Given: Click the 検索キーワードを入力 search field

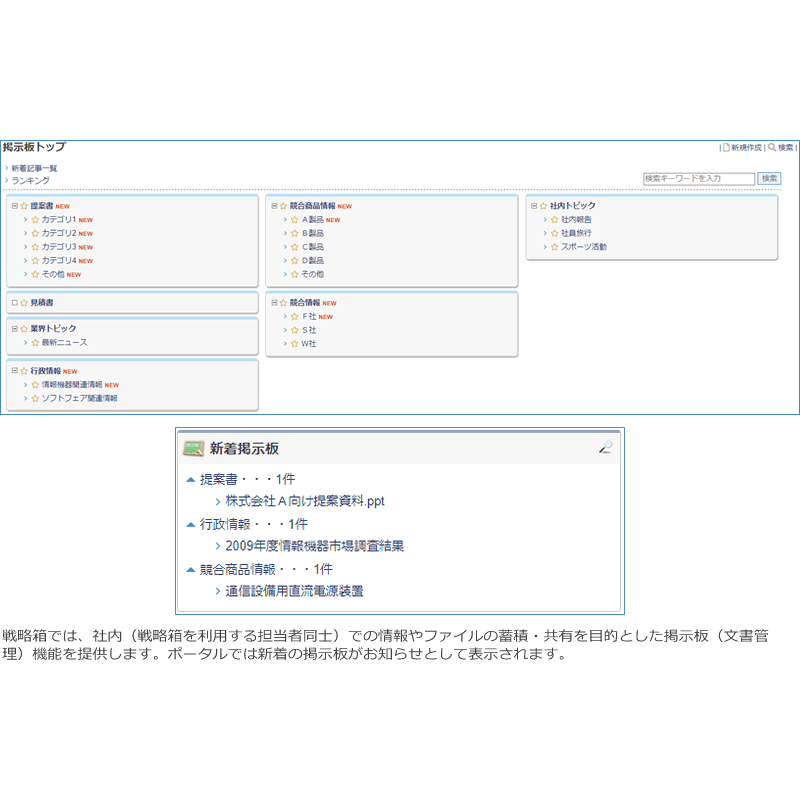Looking at the screenshot, I should point(698,179).
